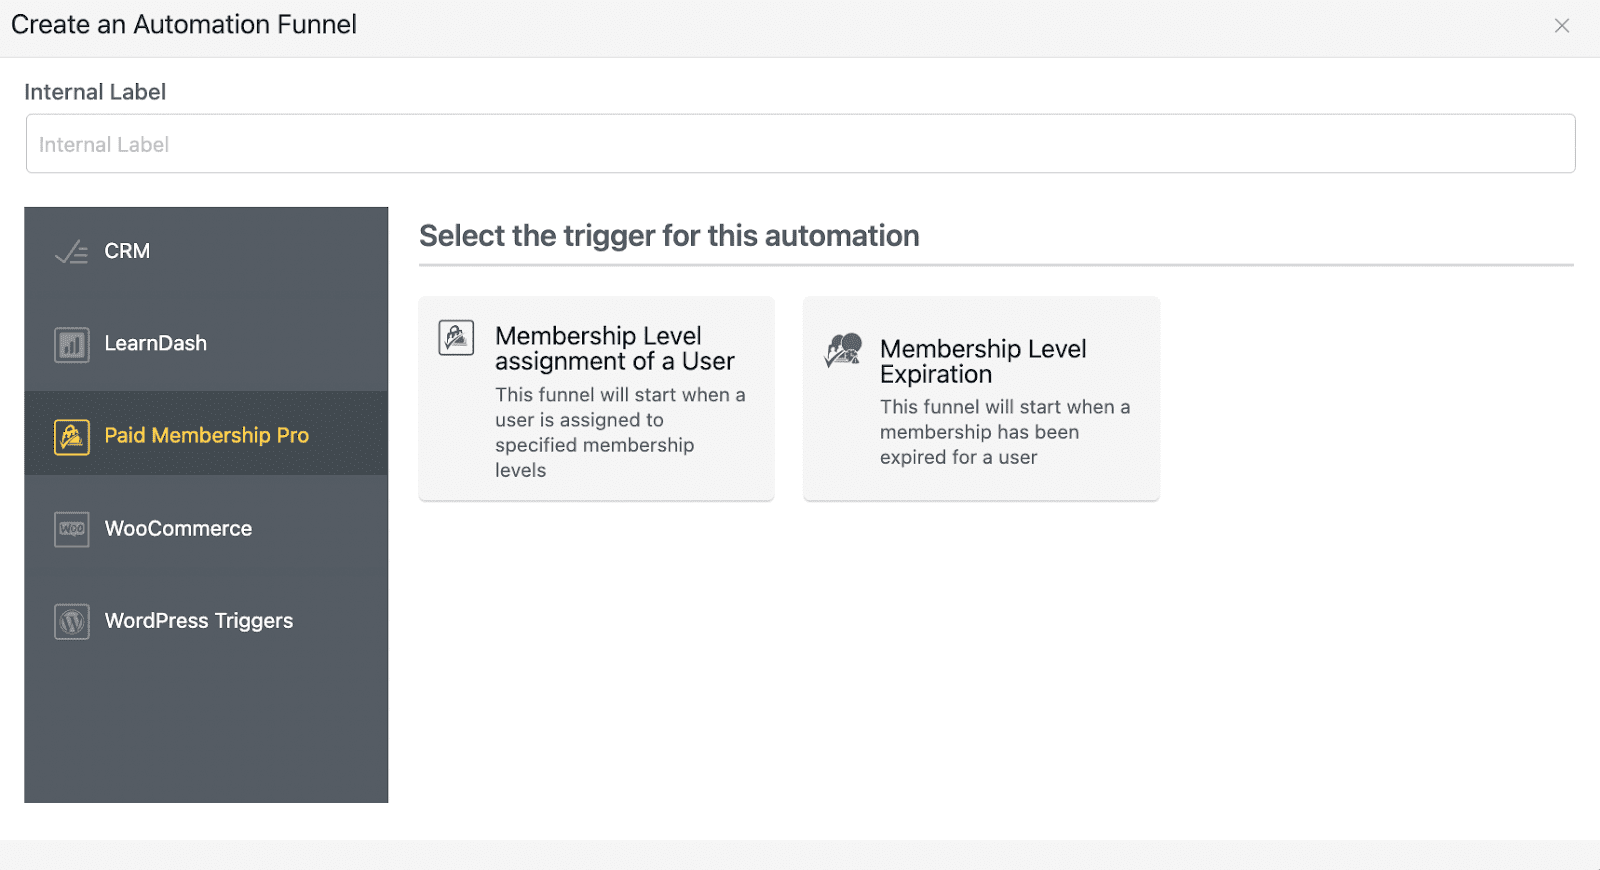Choose Membership Level assignment of a User
1600x870 pixels.
614,348
